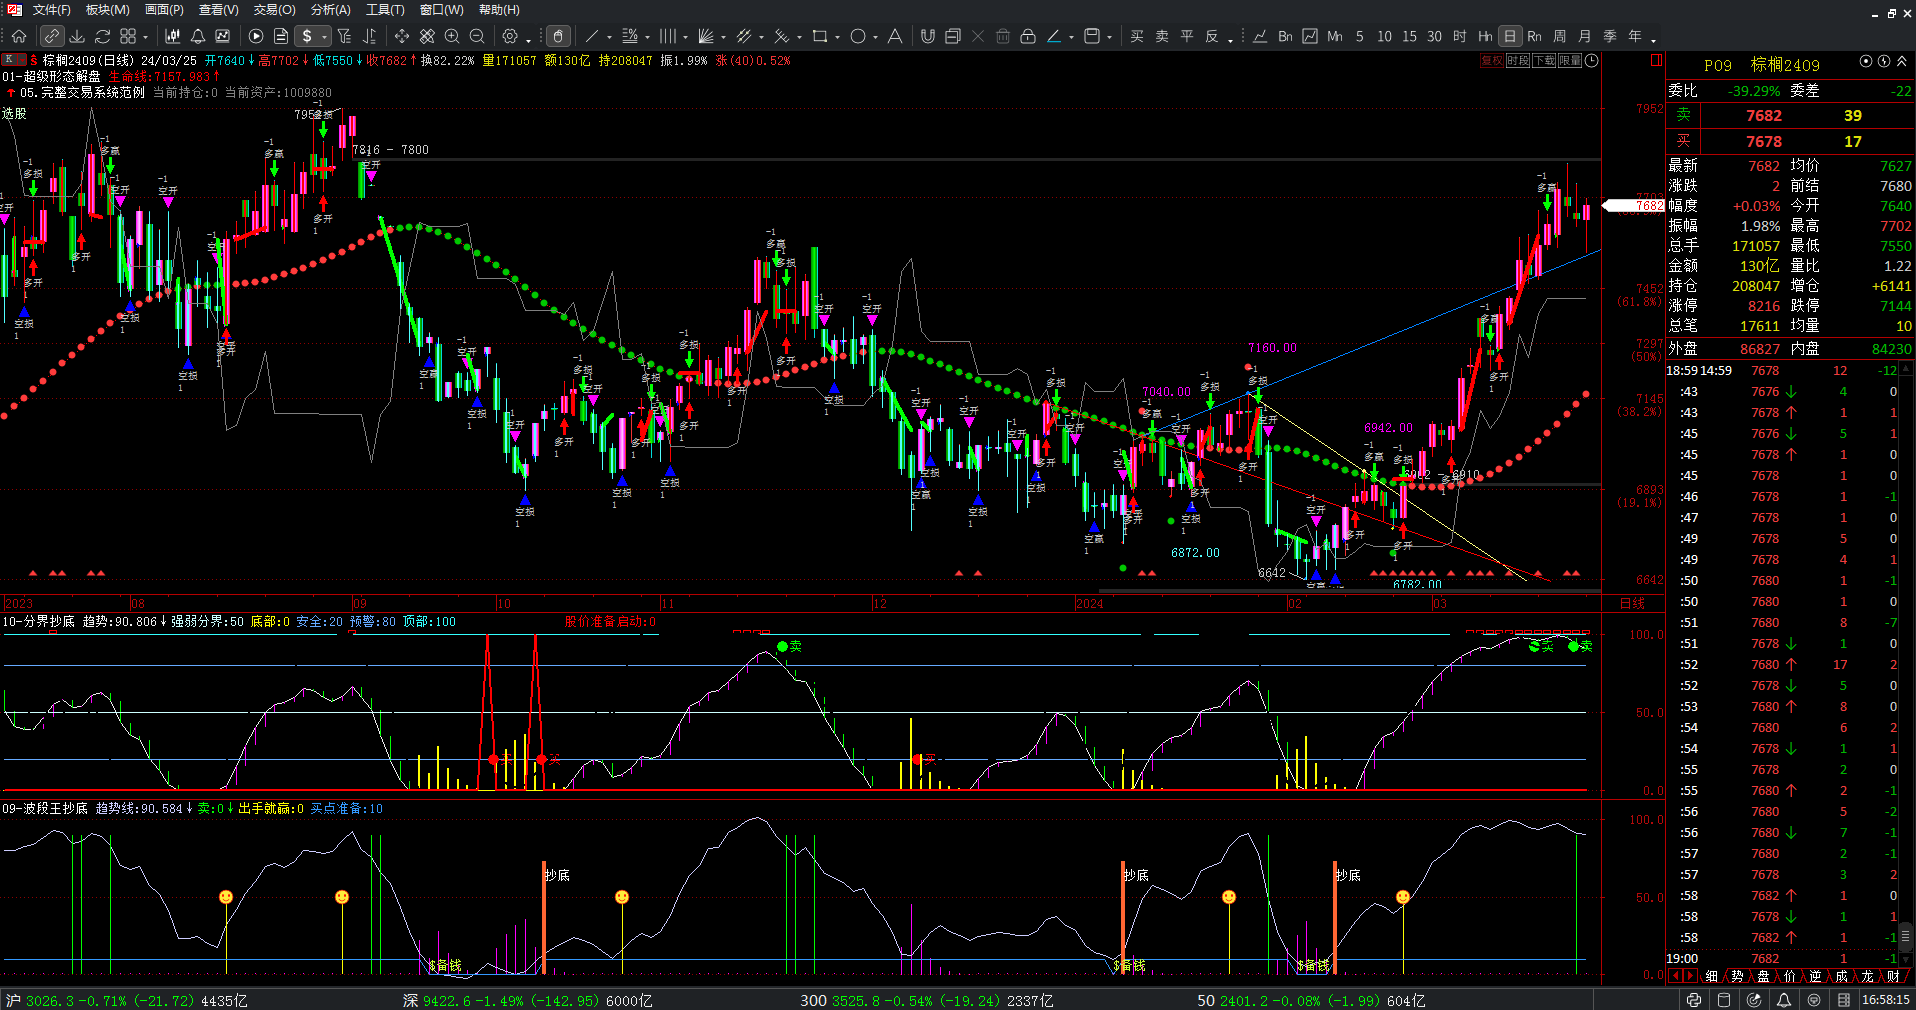The width and height of the screenshot is (1916, 1010).
Task: Click the clock icon beside 限量
Action: pyautogui.click(x=1592, y=61)
